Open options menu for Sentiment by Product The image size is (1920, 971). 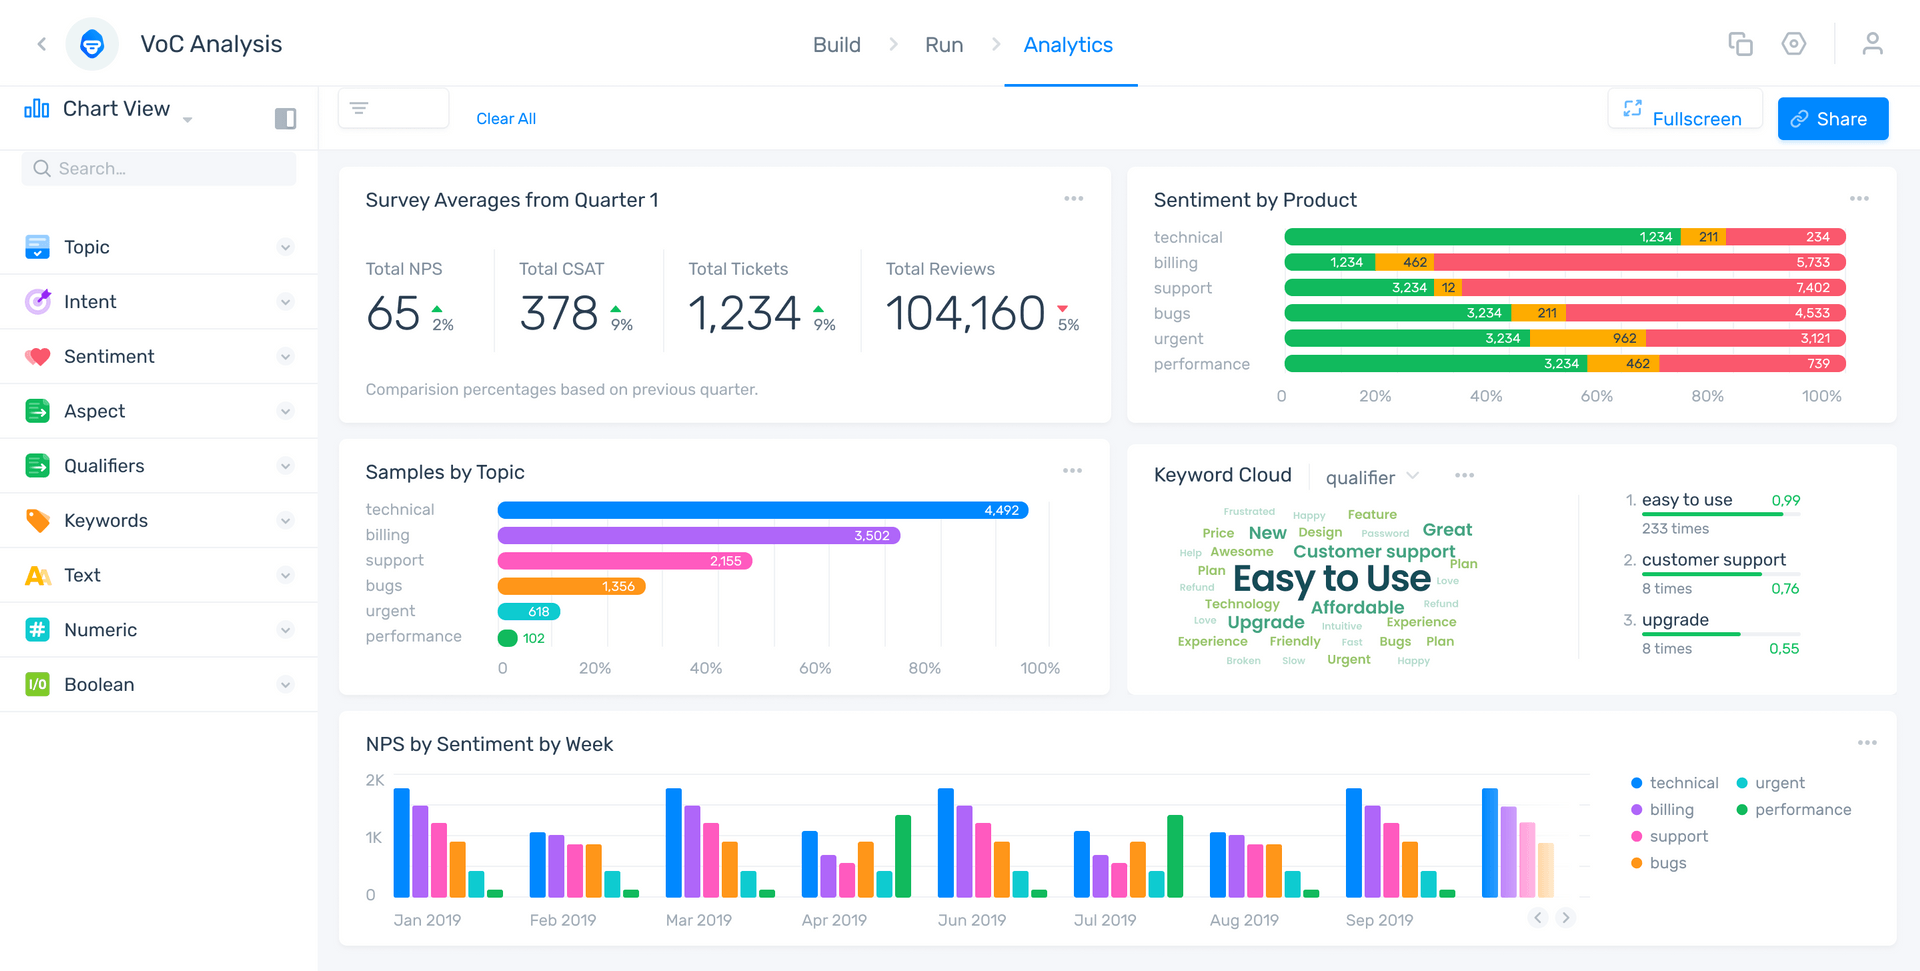pos(1859,199)
